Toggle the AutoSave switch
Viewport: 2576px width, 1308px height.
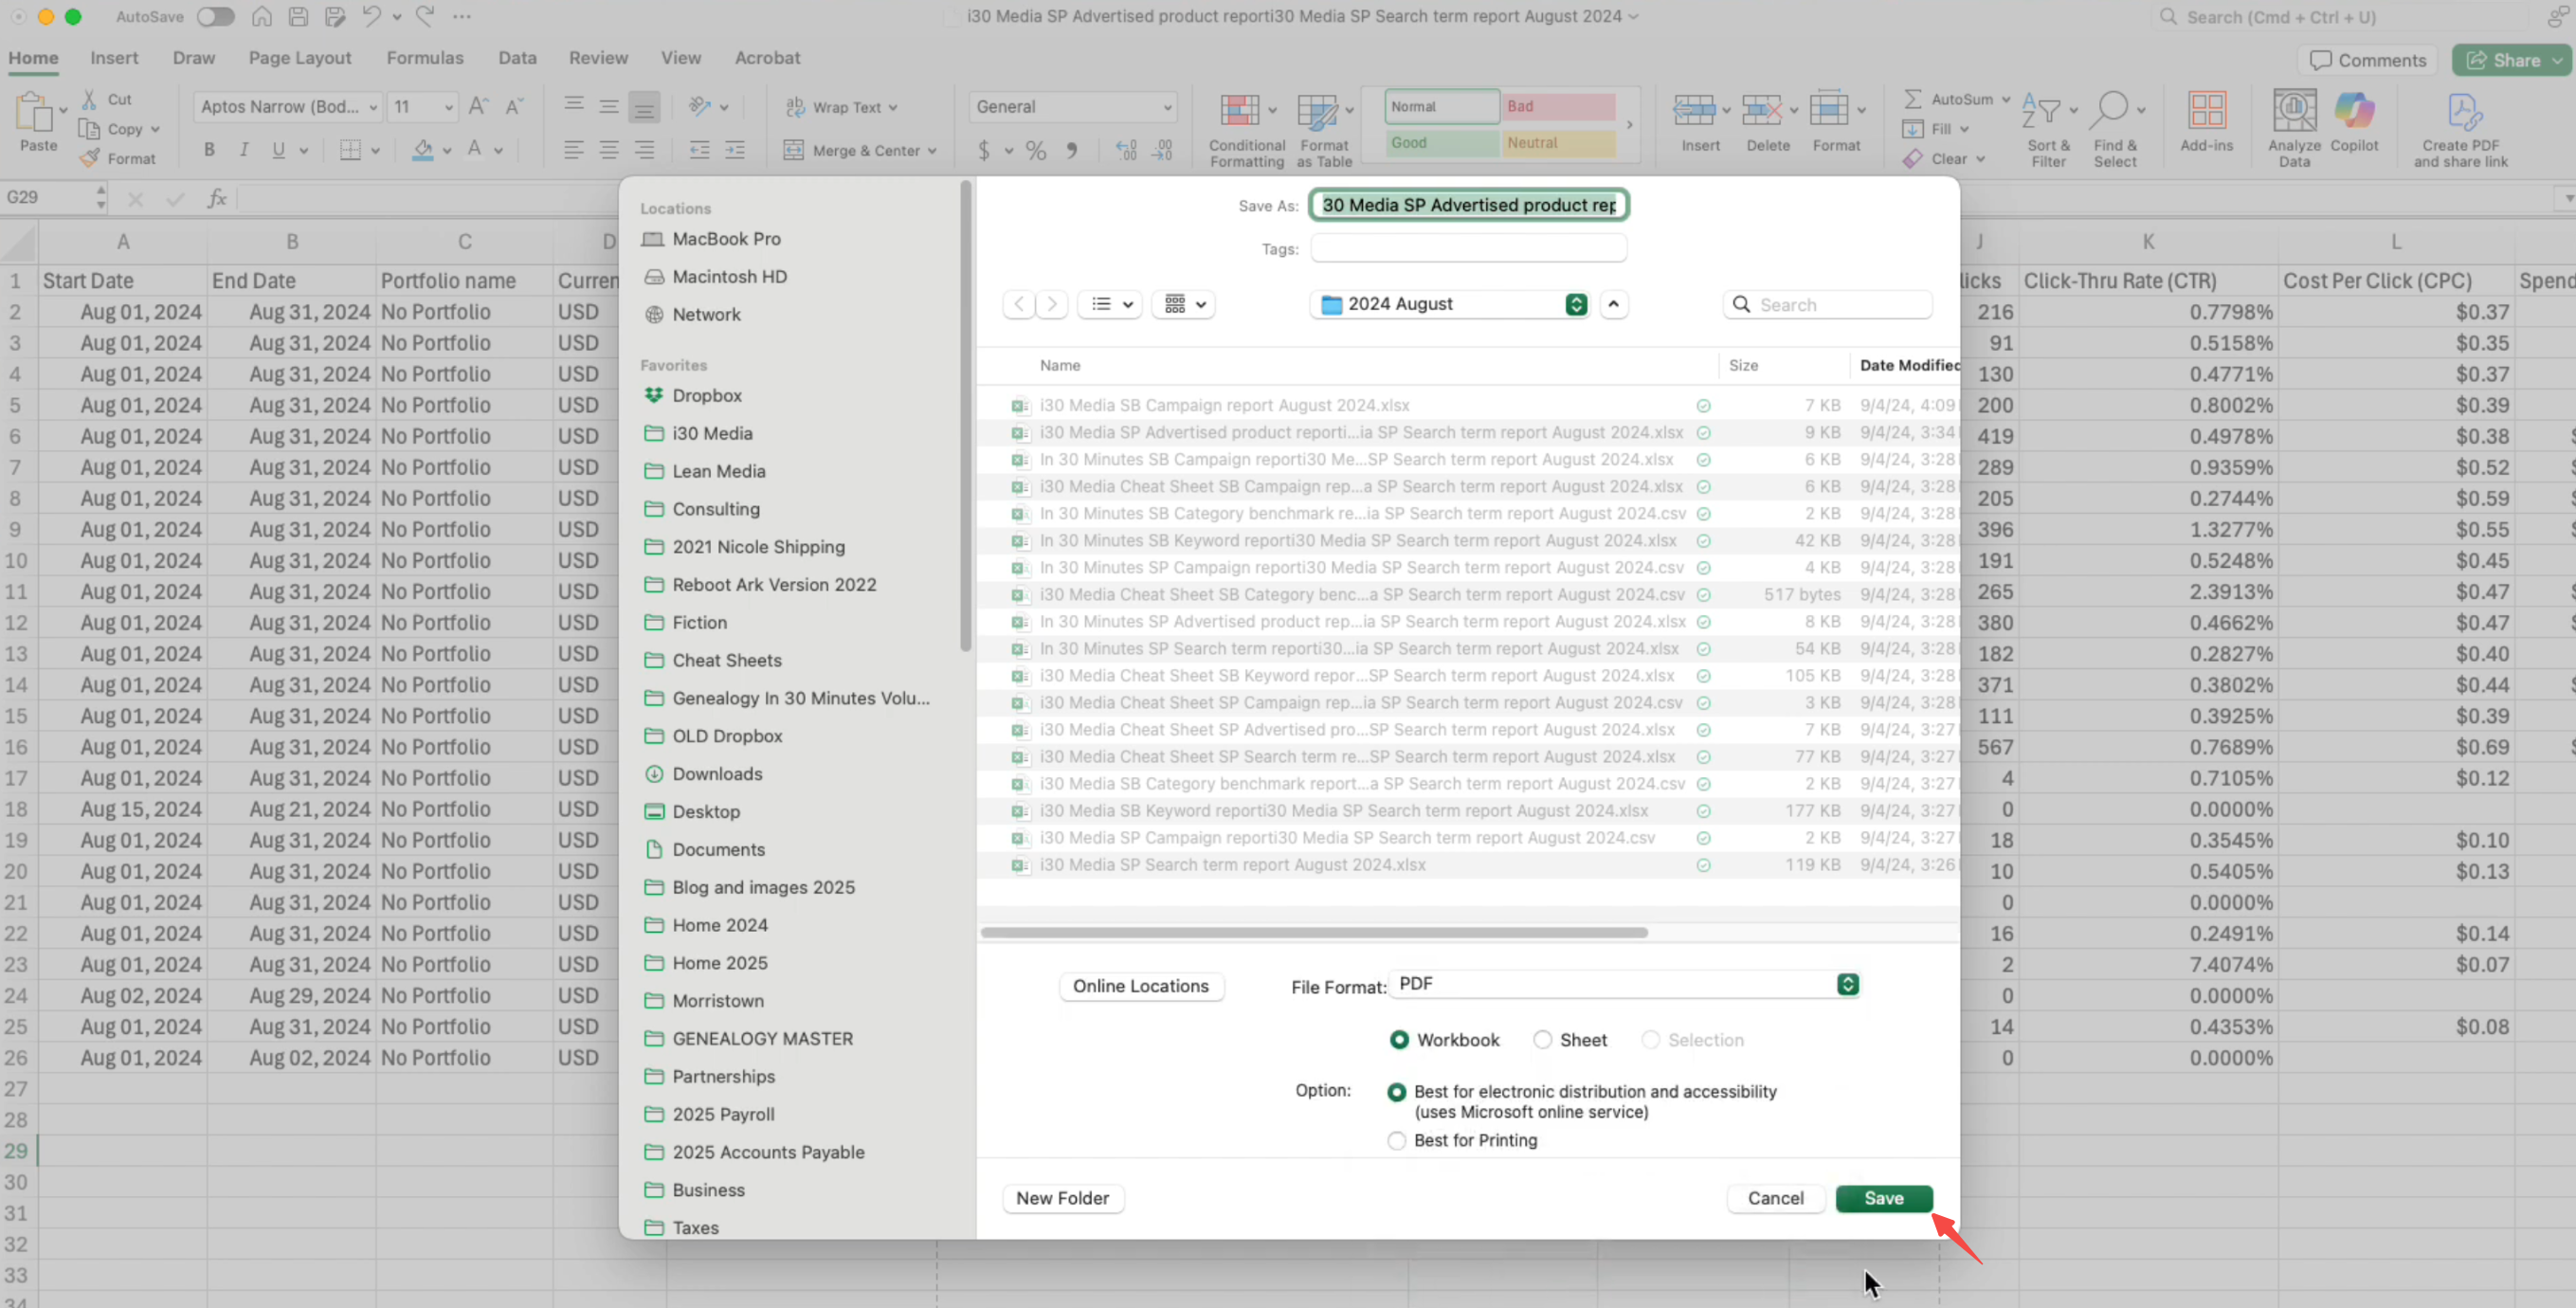coord(215,16)
